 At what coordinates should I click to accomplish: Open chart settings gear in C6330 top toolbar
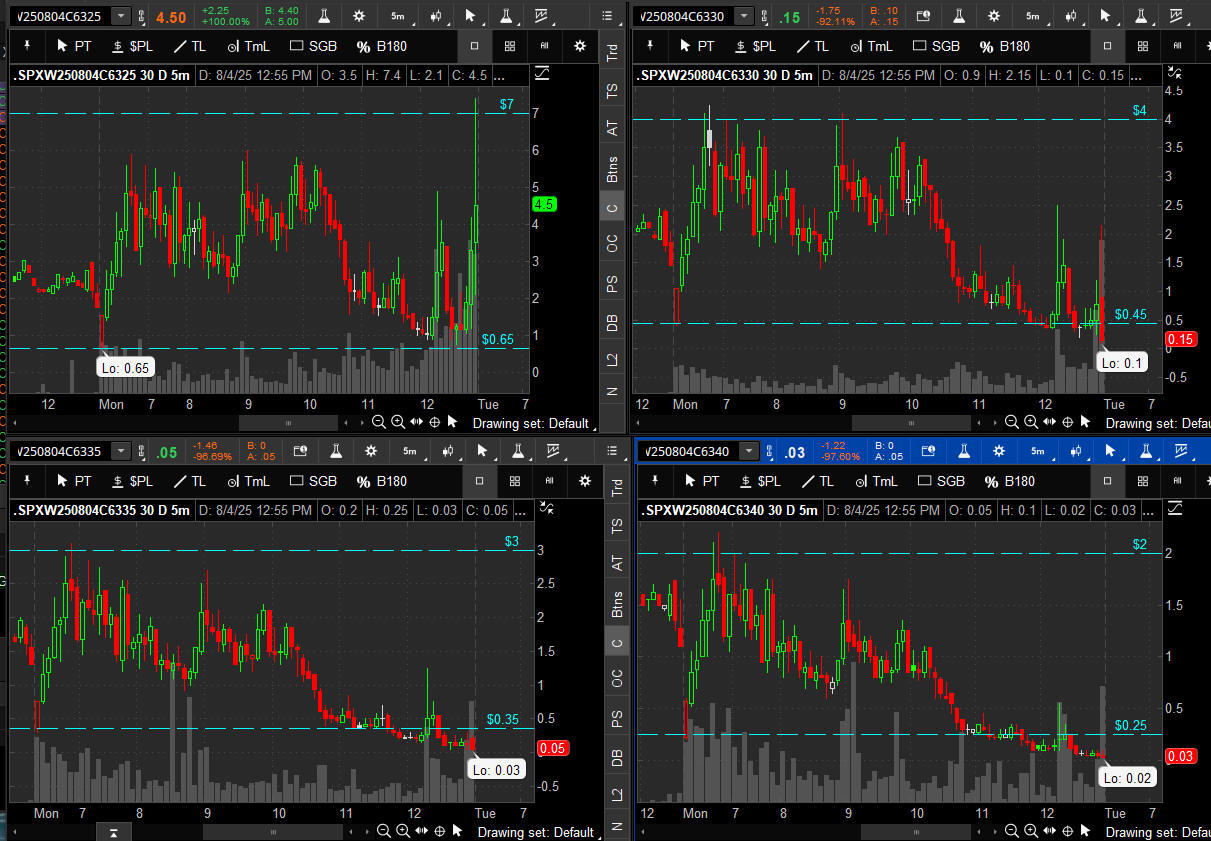click(x=994, y=16)
